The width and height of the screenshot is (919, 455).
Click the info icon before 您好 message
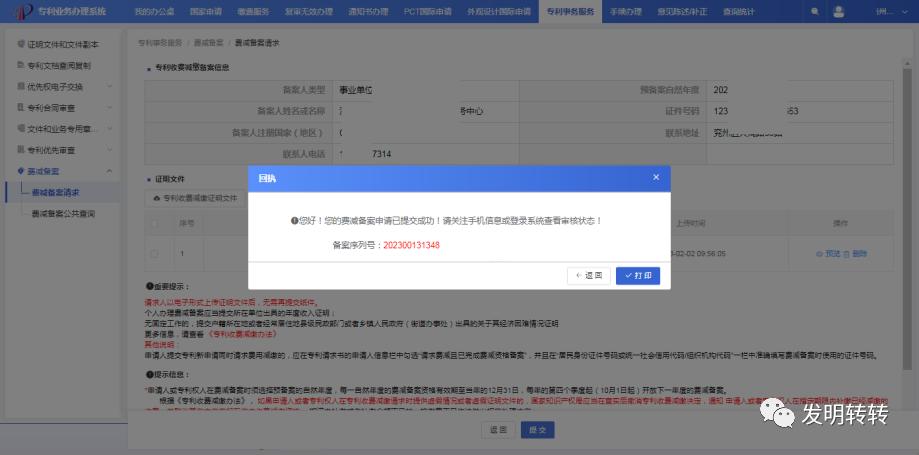tap(294, 222)
